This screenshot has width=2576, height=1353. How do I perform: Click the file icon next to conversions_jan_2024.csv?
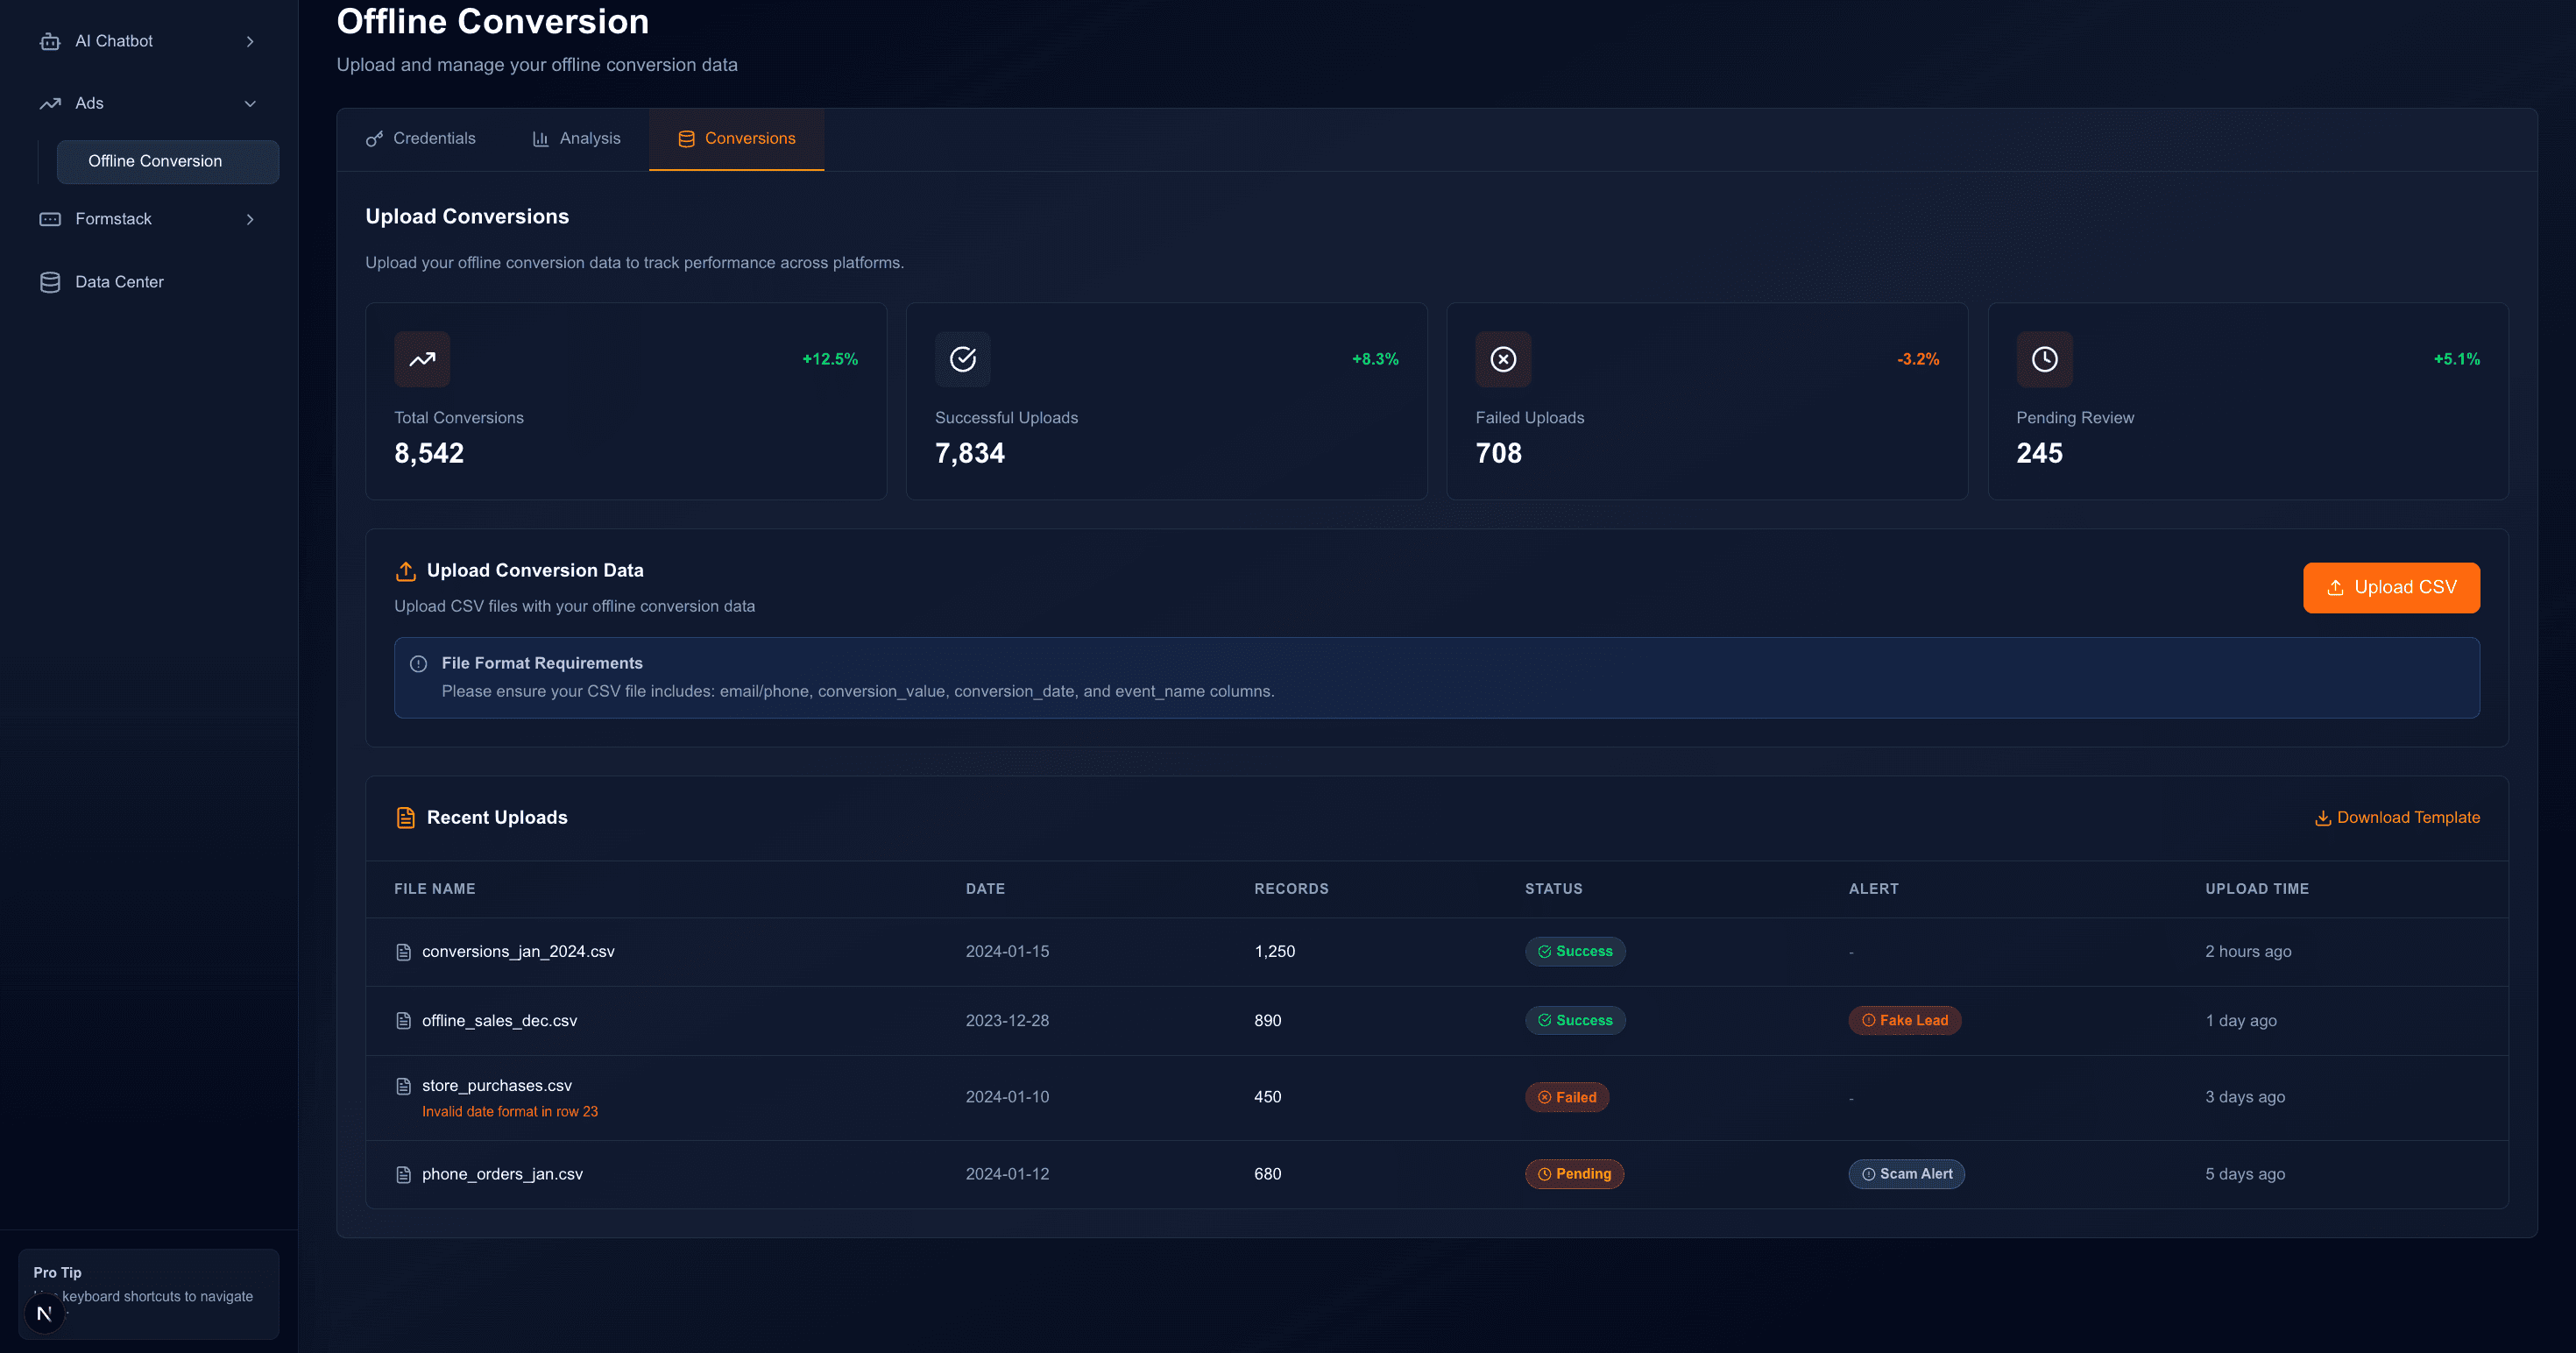coord(403,951)
